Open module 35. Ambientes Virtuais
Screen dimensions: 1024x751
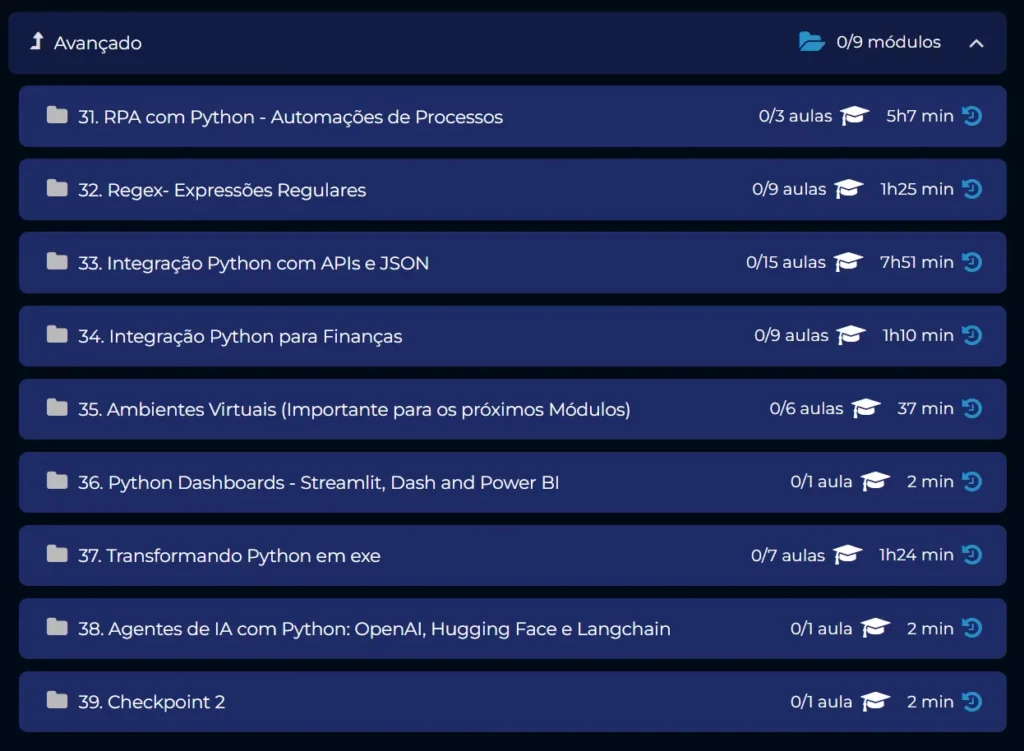[x=512, y=409]
